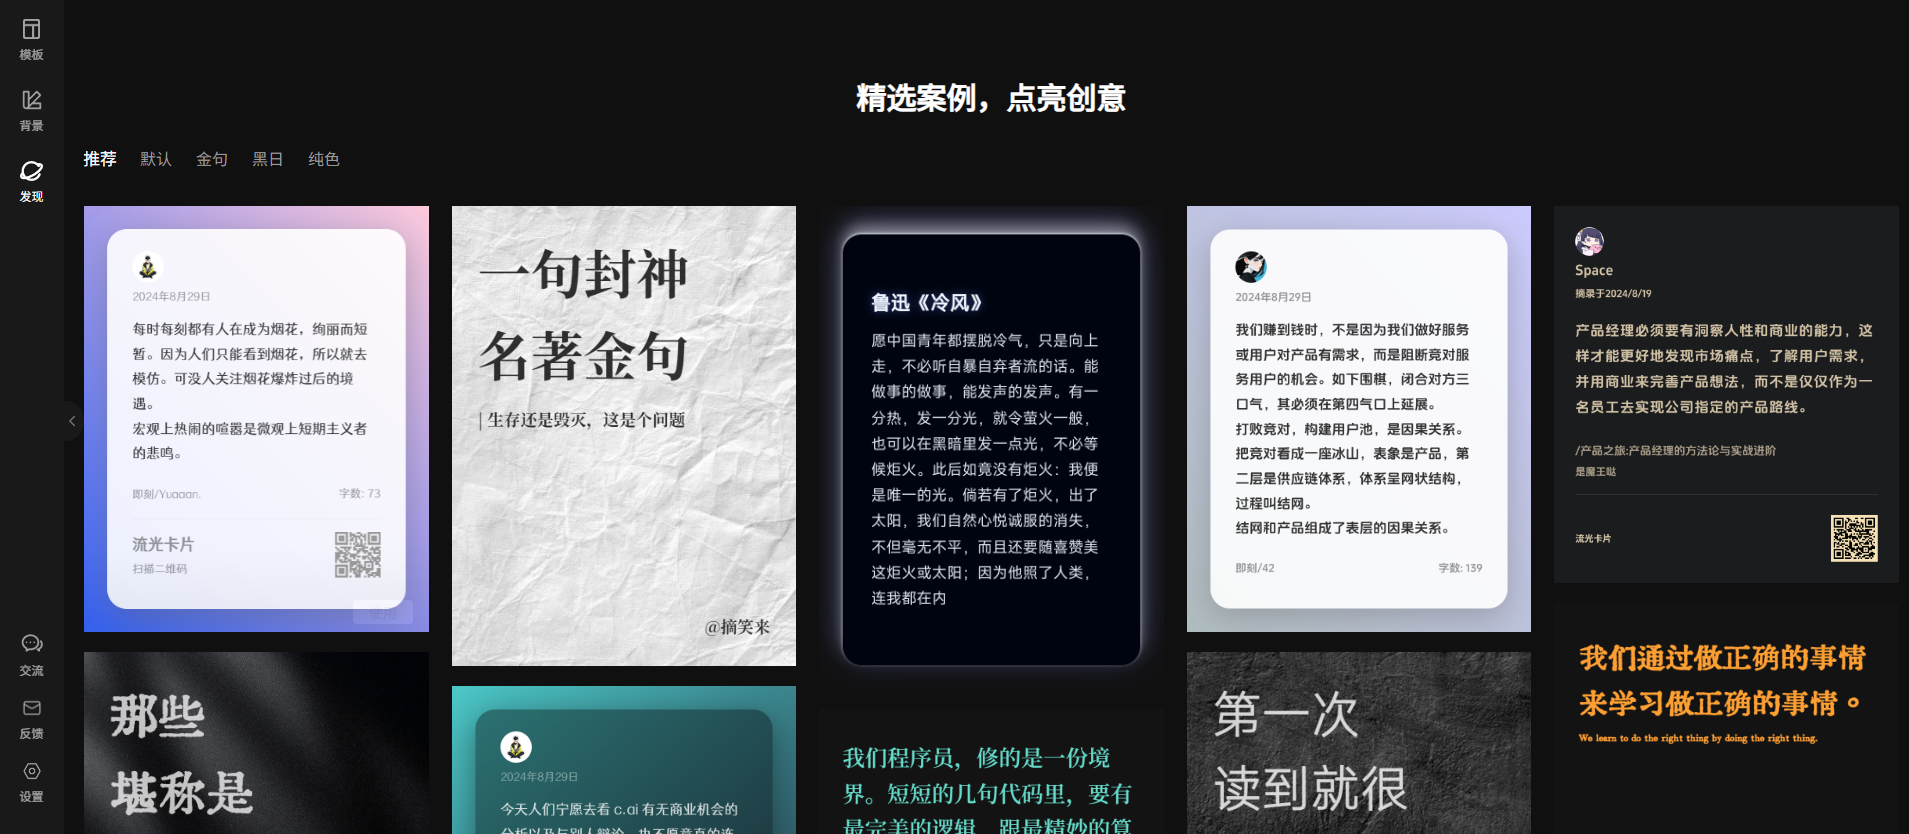The width and height of the screenshot is (1909, 834).
Task: Select the 发现 discover sidebar icon
Action: 31,181
